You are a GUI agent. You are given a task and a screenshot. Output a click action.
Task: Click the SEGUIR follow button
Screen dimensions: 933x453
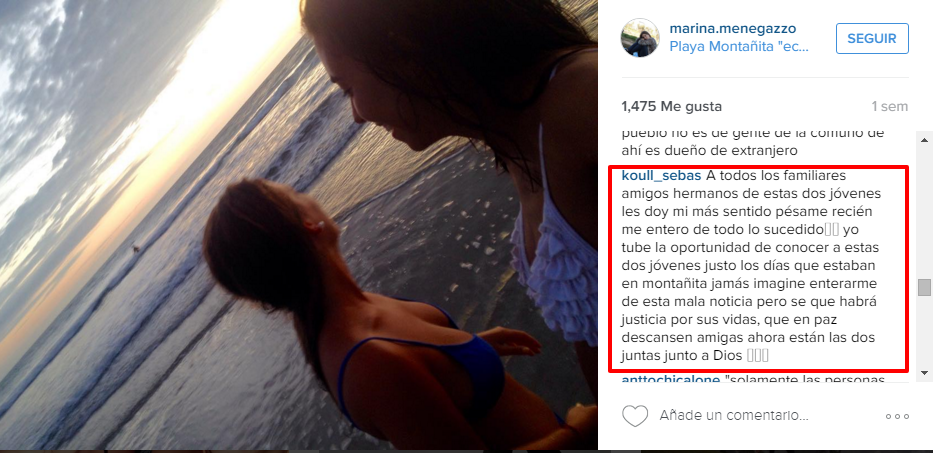tap(872, 39)
